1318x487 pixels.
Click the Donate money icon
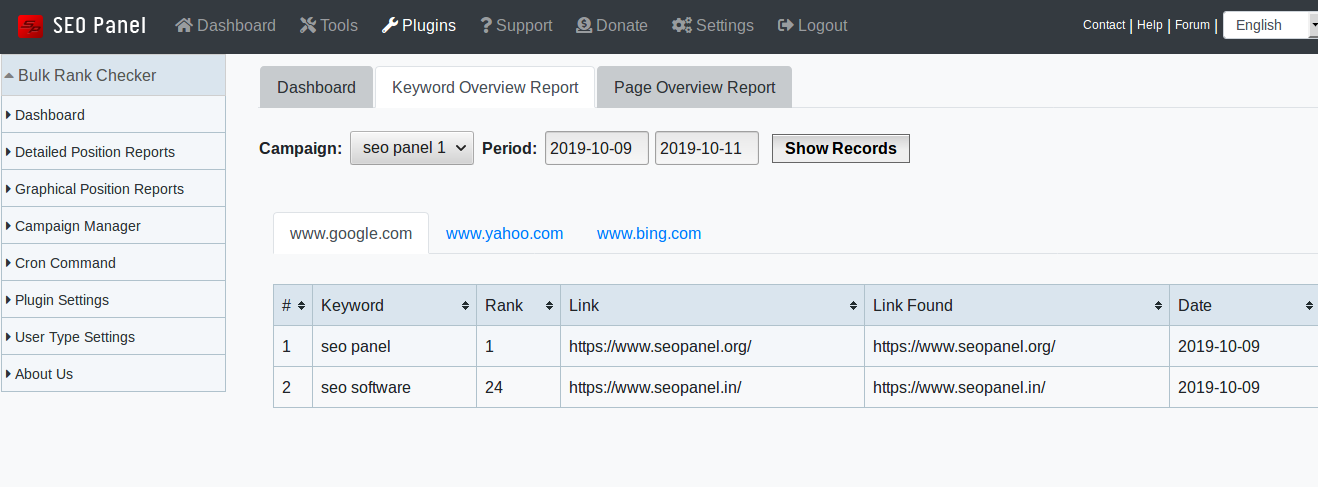click(x=584, y=26)
